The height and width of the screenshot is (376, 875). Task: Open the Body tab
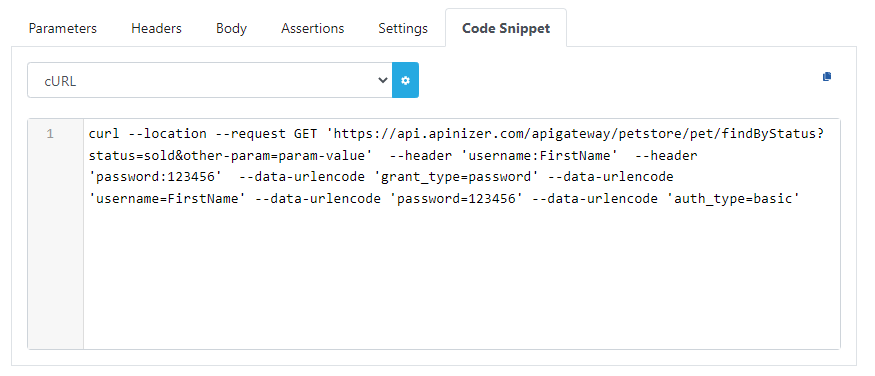[231, 28]
